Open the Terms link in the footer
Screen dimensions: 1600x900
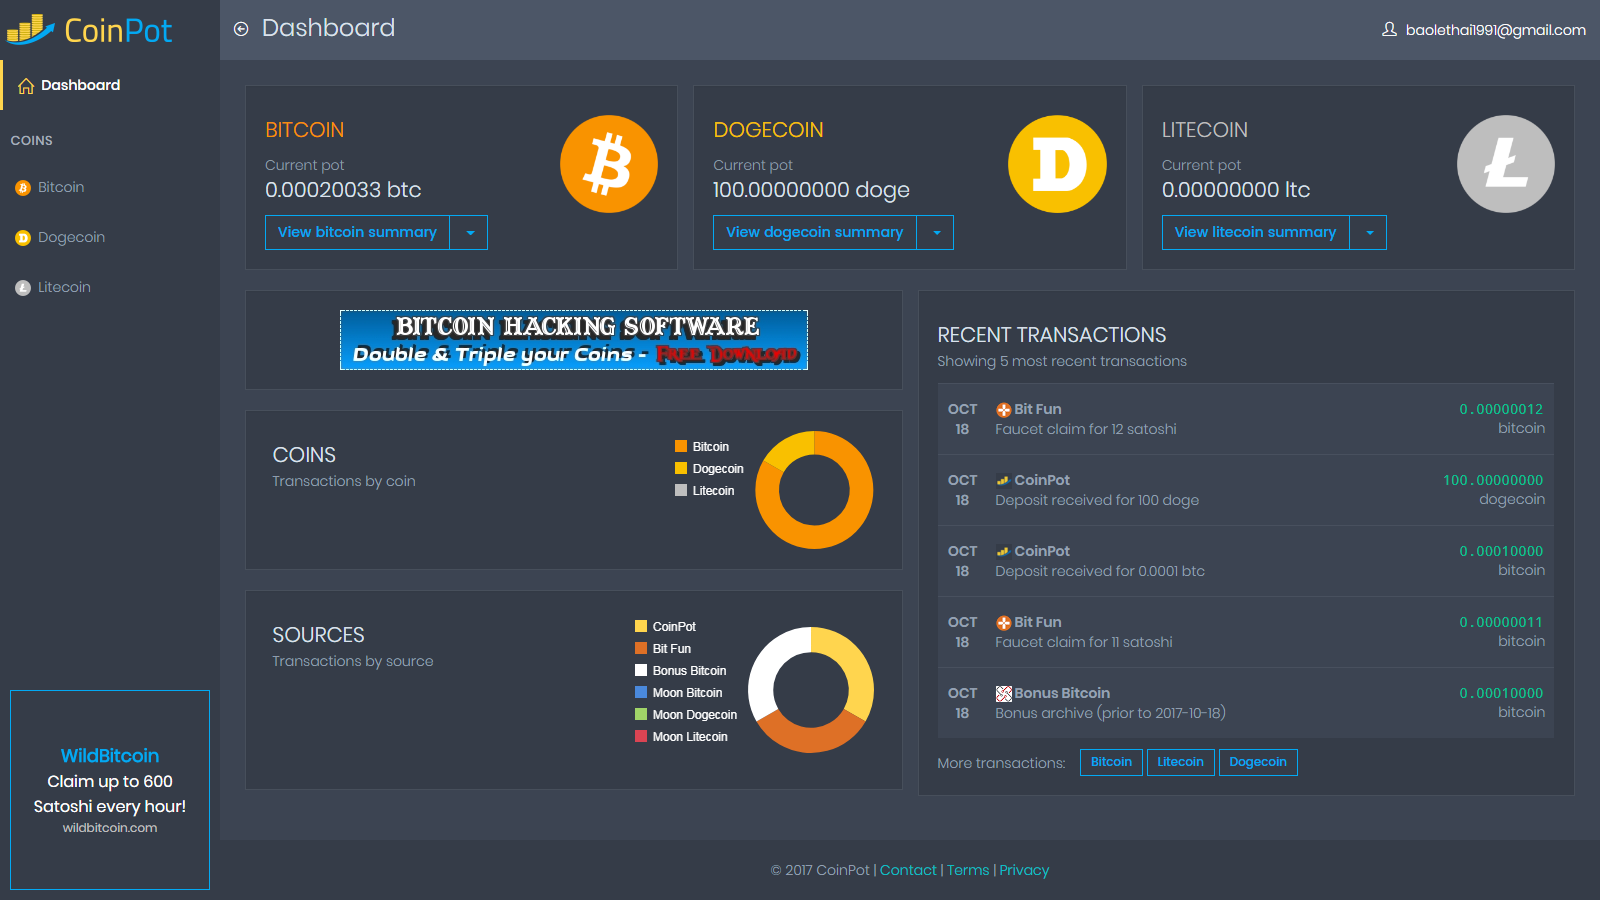(x=968, y=871)
